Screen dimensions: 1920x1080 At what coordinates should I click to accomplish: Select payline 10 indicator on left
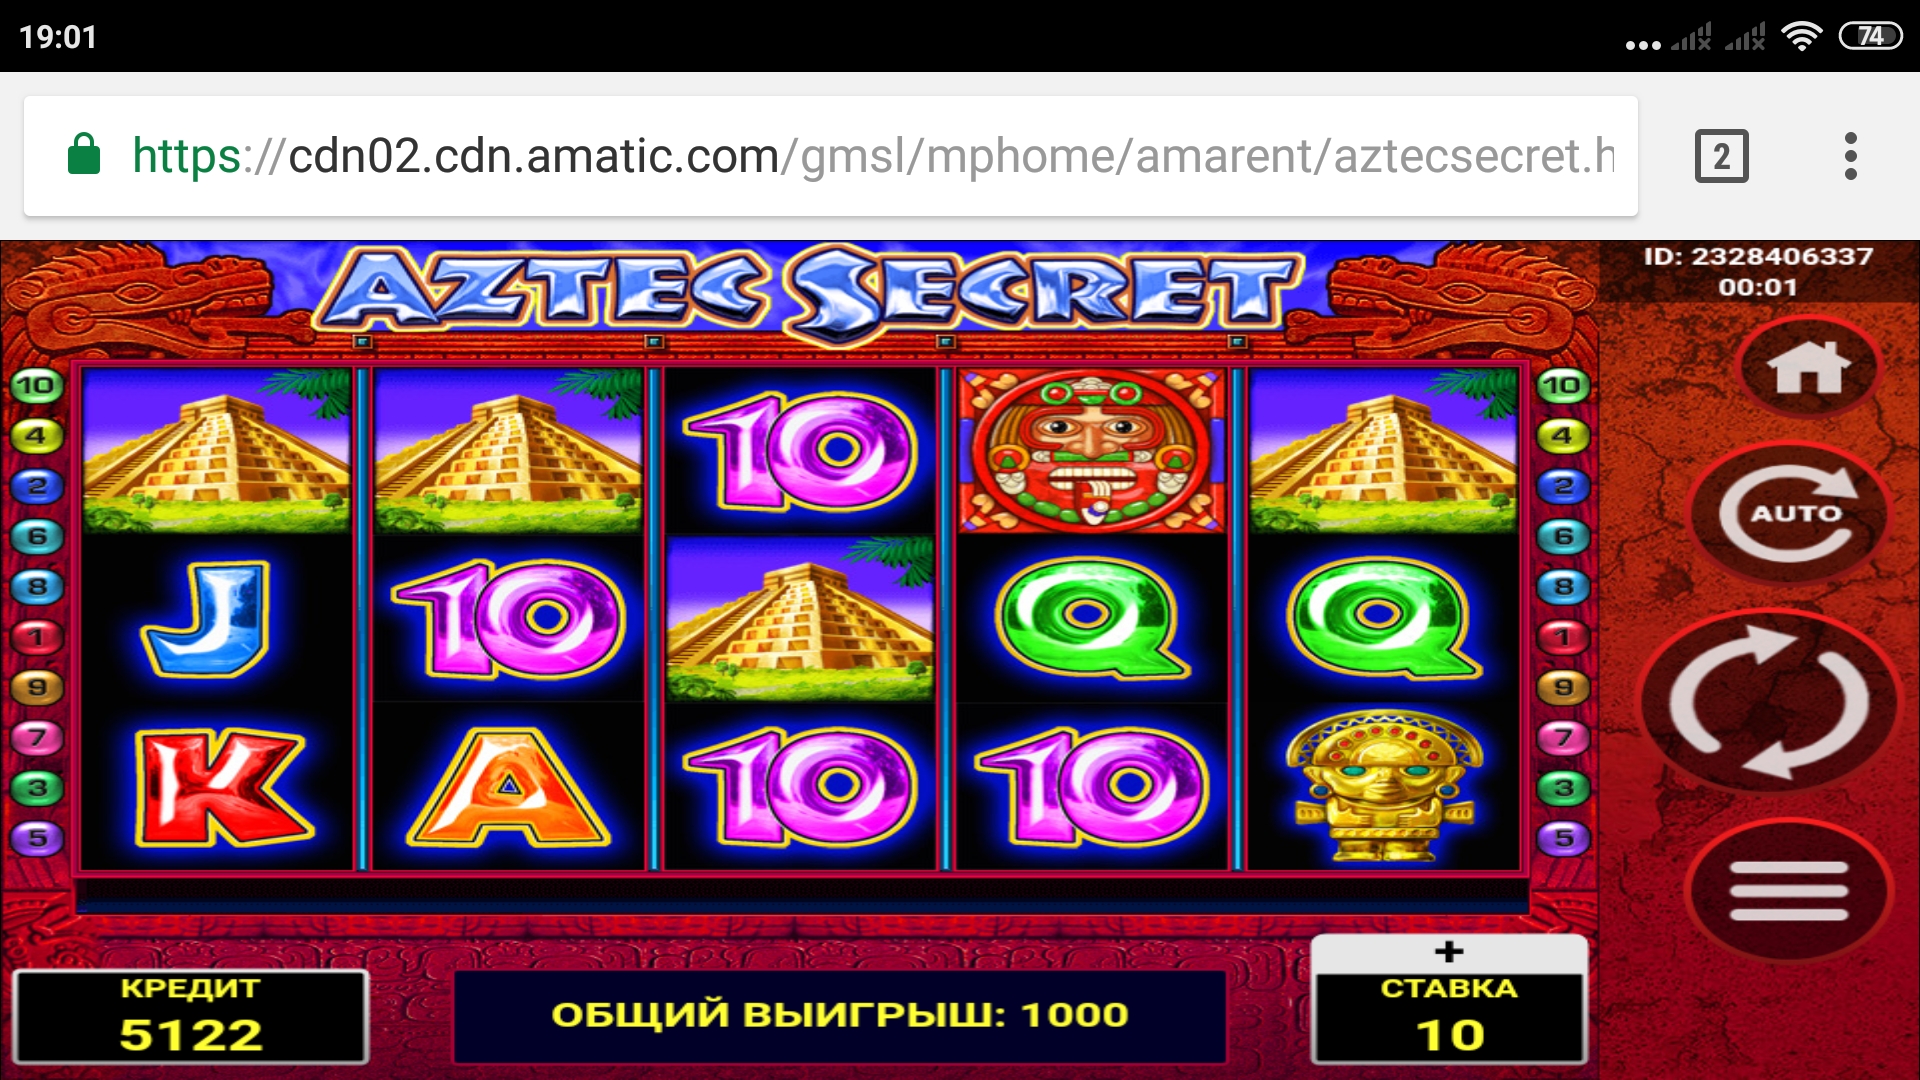click(x=36, y=386)
